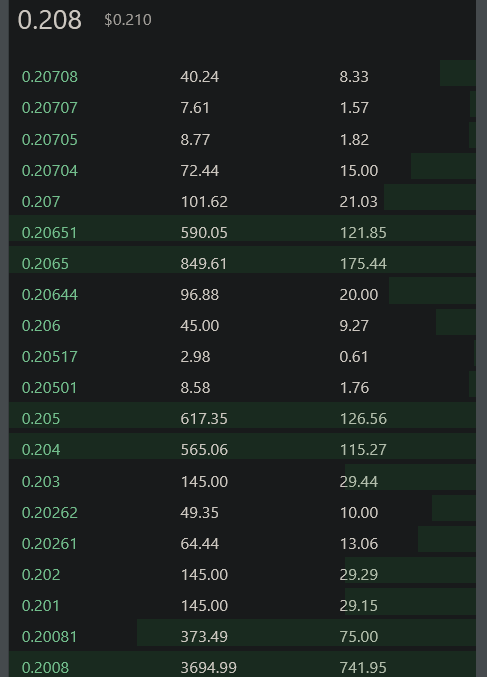Select total 13.06 in 0.20261 row
The image size is (487, 677).
point(359,544)
